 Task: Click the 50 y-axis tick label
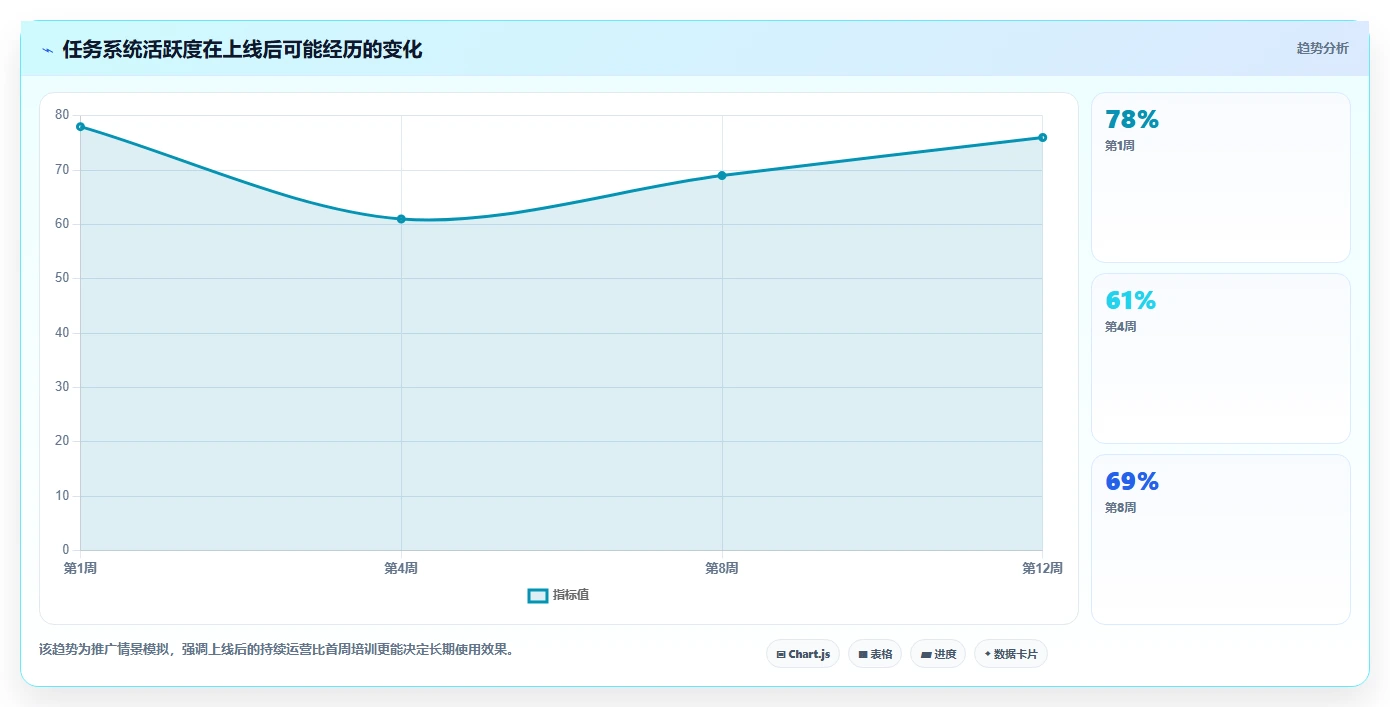62,278
